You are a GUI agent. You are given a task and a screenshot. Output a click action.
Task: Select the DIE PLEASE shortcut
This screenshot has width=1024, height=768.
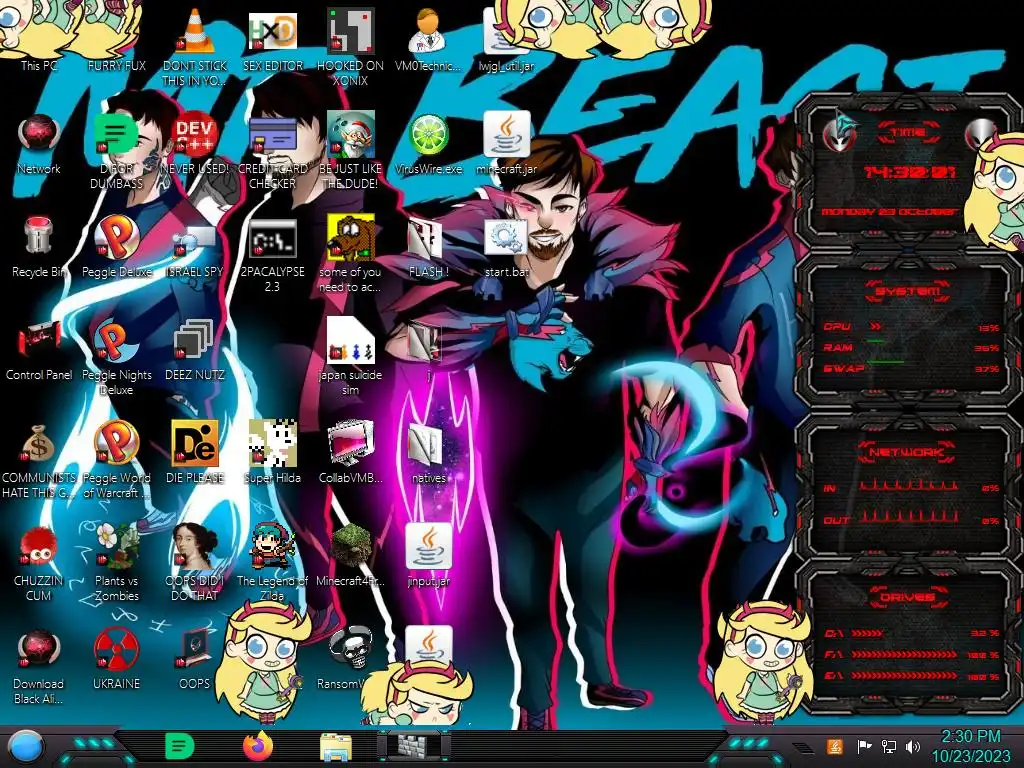point(195,453)
